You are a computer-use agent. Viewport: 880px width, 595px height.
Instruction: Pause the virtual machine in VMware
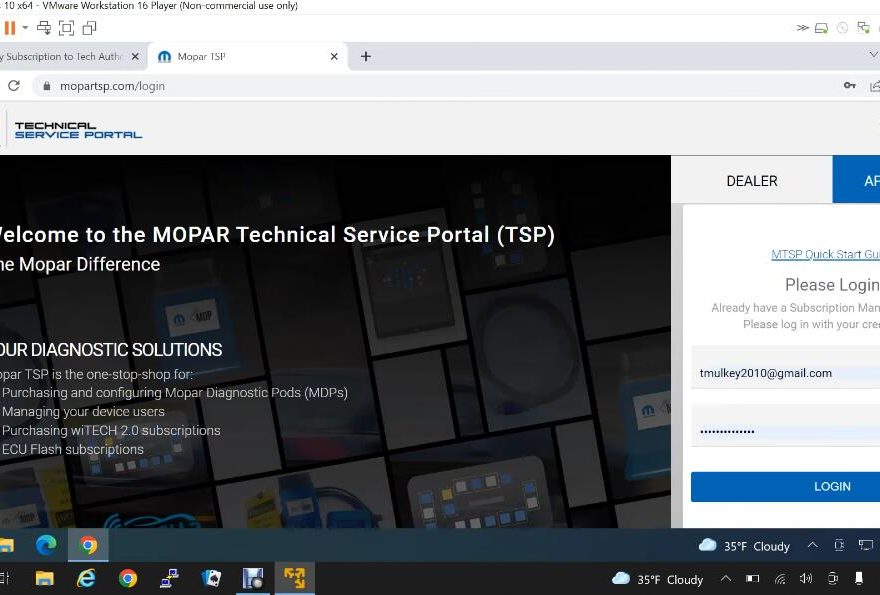[x=10, y=28]
